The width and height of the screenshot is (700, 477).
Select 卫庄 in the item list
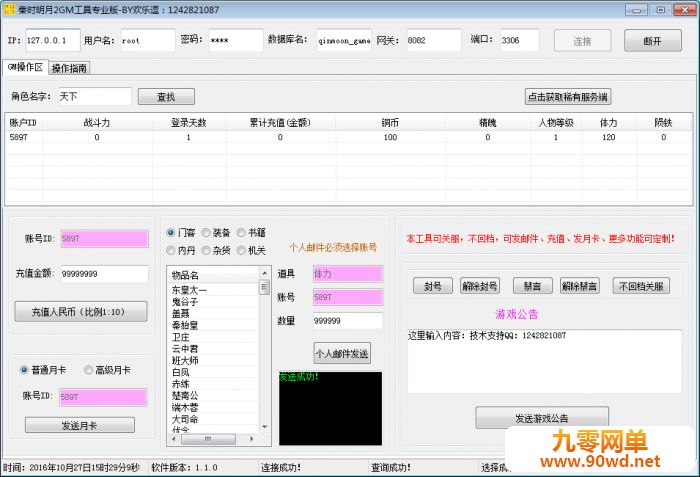(x=213, y=337)
